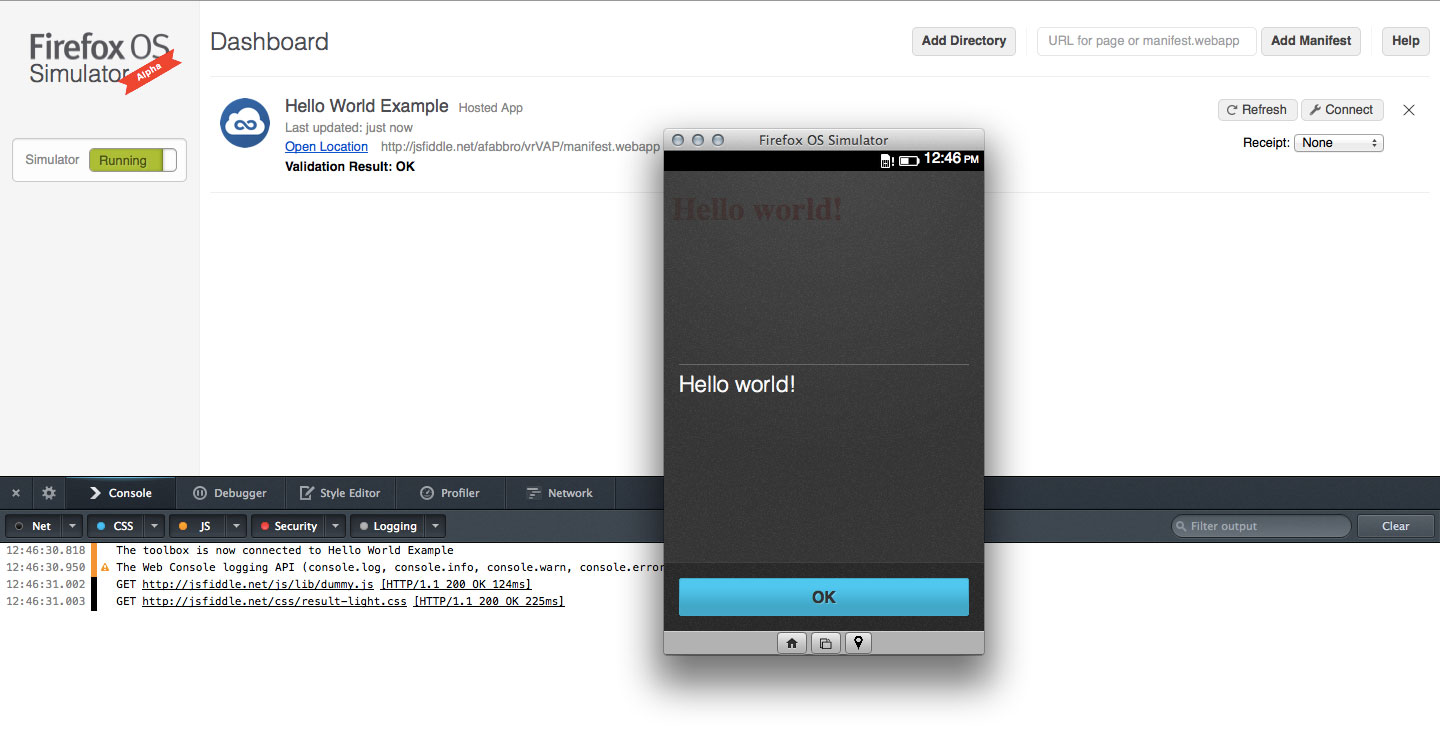1440x755 pixels.
Task: Click the HTTP/1.1 200 OK 225ms status
Action: [489, 601]
